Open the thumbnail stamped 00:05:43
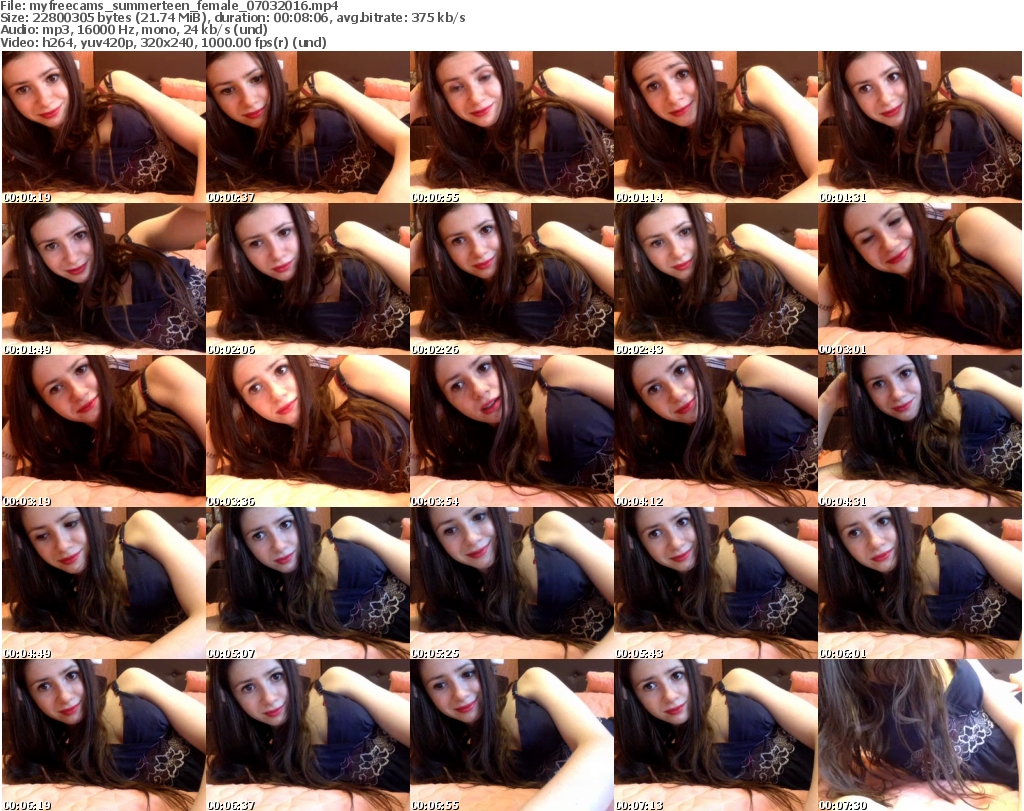This screenshot has height=811, width=1024. coord(716,584)
